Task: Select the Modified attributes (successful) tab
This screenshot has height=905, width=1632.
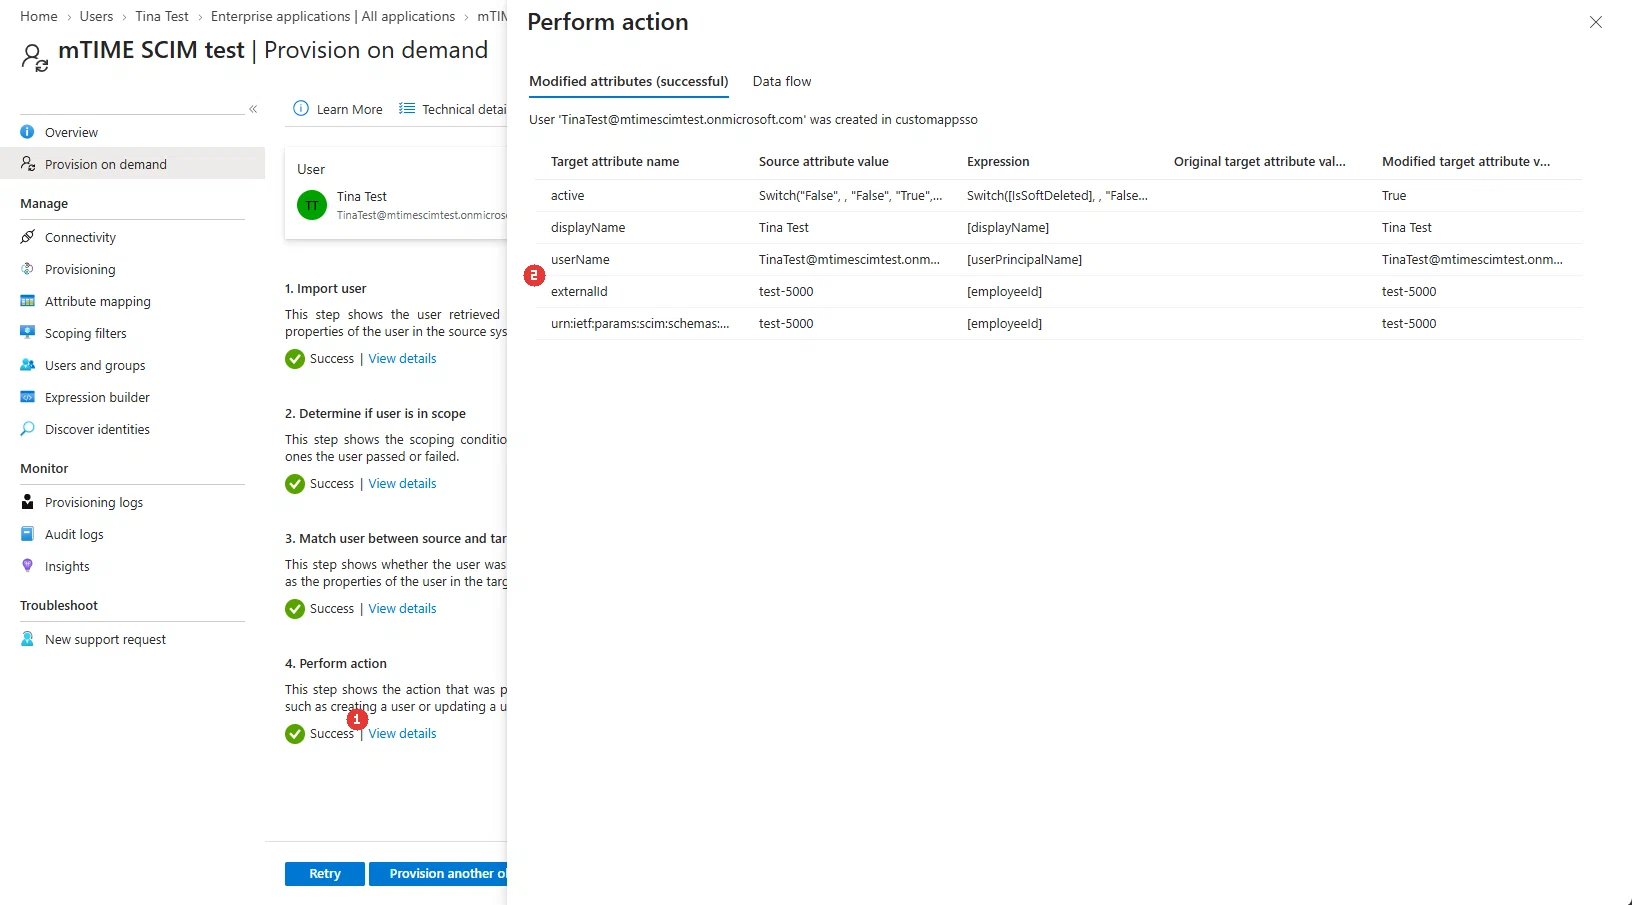Action: [x=628, y=82]
